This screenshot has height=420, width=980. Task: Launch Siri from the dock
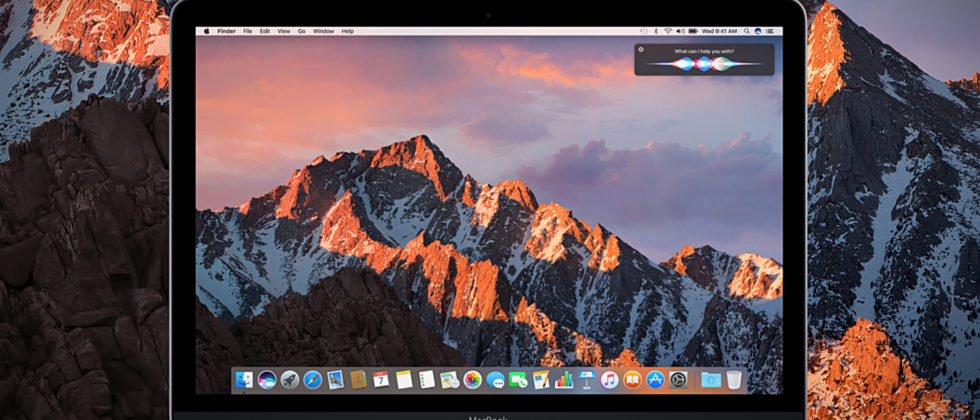267,379
